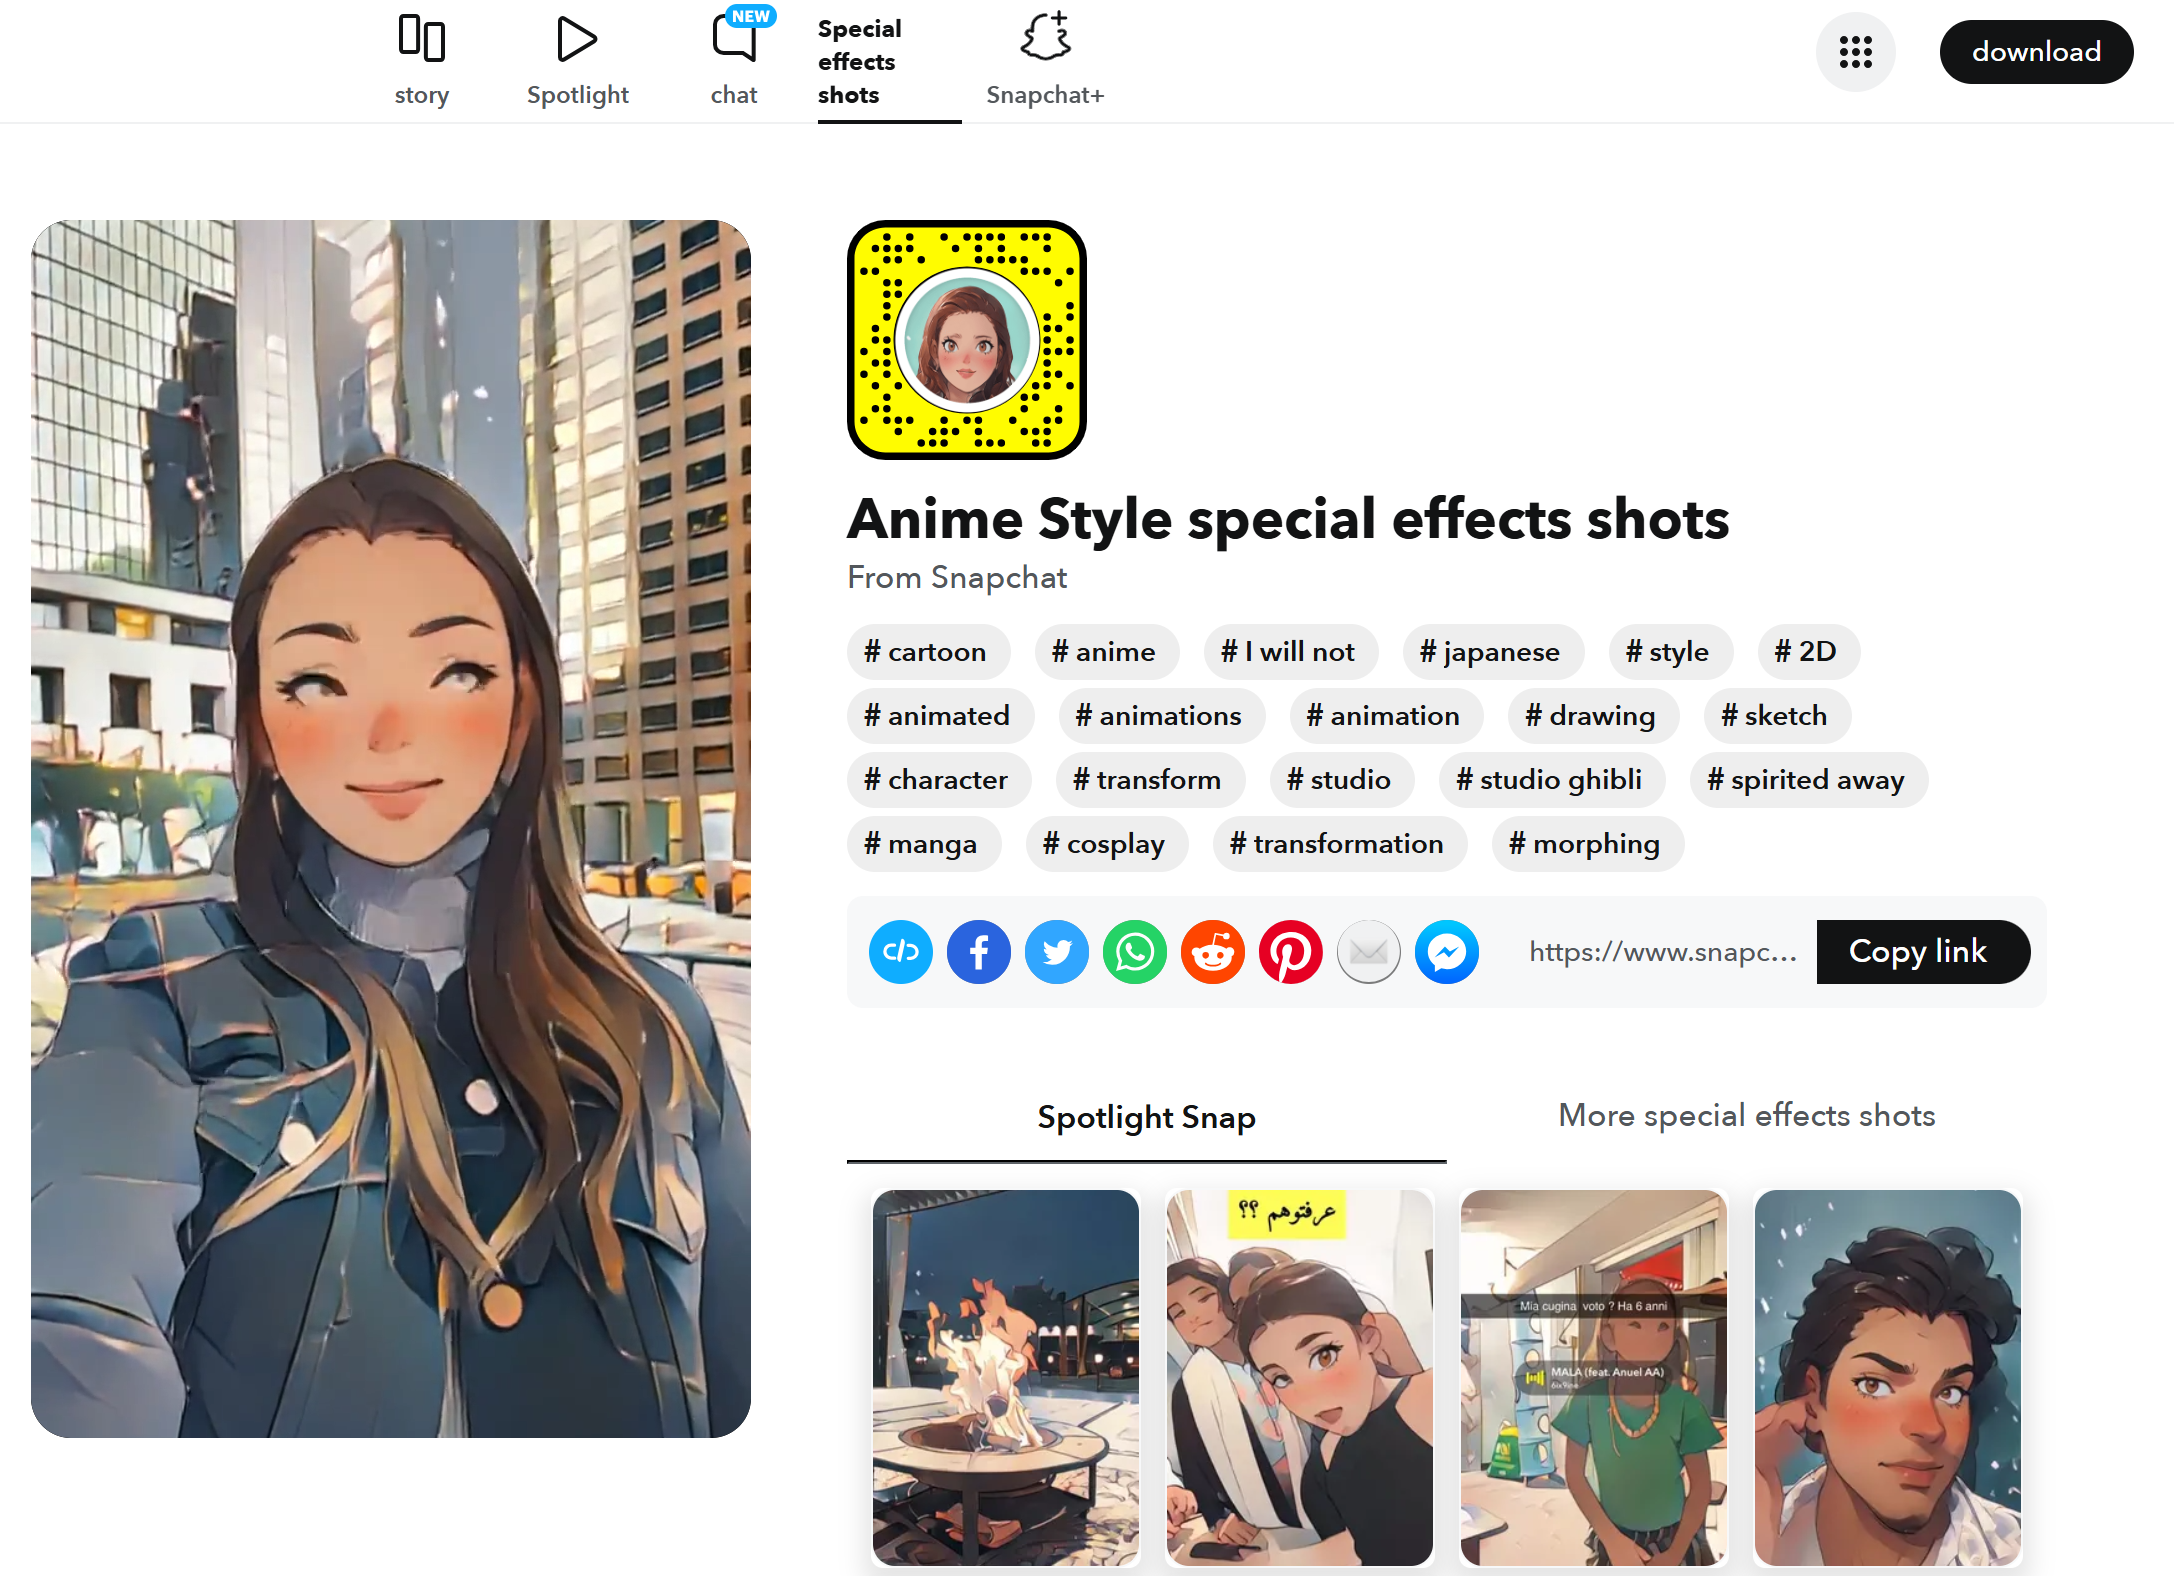Share the lens on Facebook

(x=978, y=952)
